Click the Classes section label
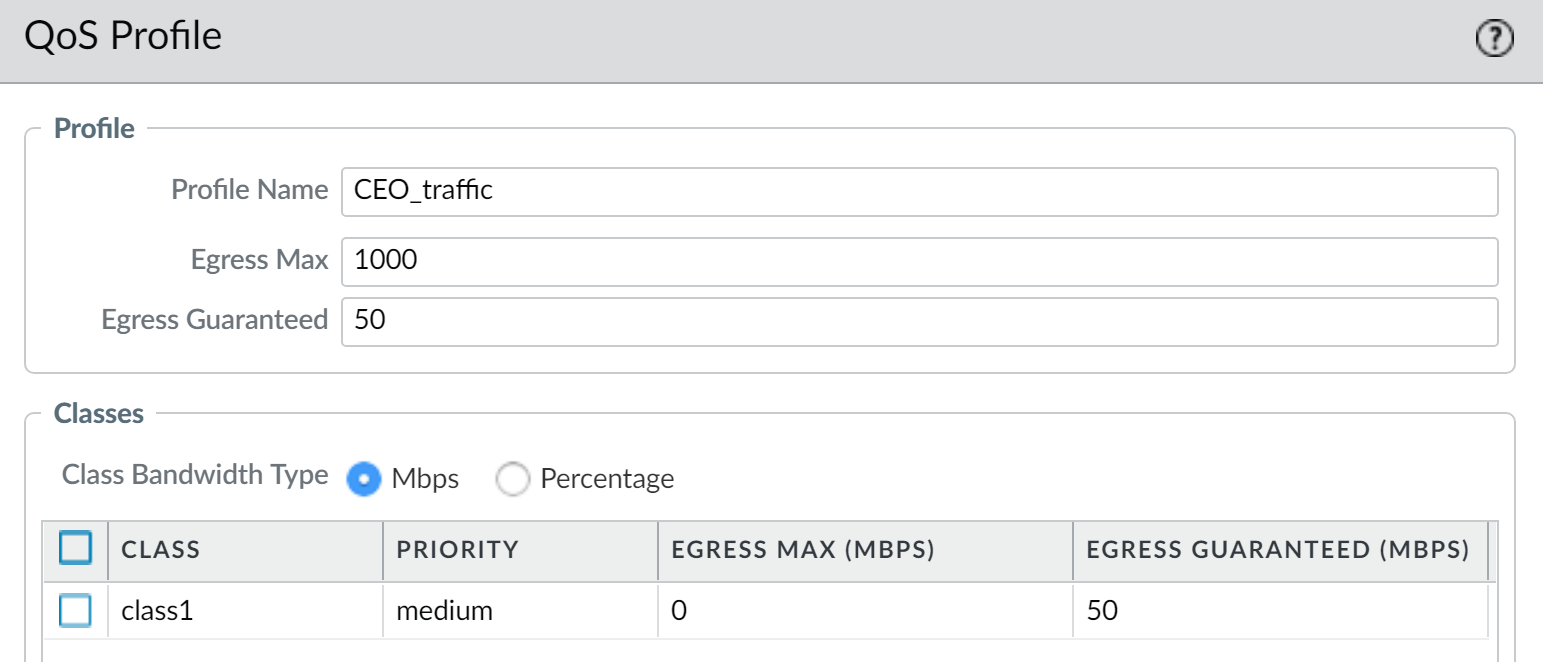This screenshot has height=662, width=1543. click(x=99, y=413)
